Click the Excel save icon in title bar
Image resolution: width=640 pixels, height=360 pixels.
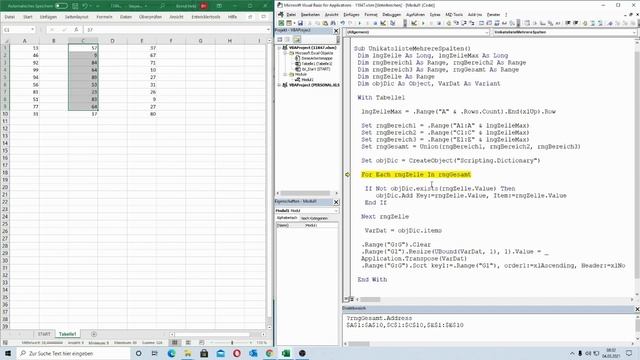[75, 6]
